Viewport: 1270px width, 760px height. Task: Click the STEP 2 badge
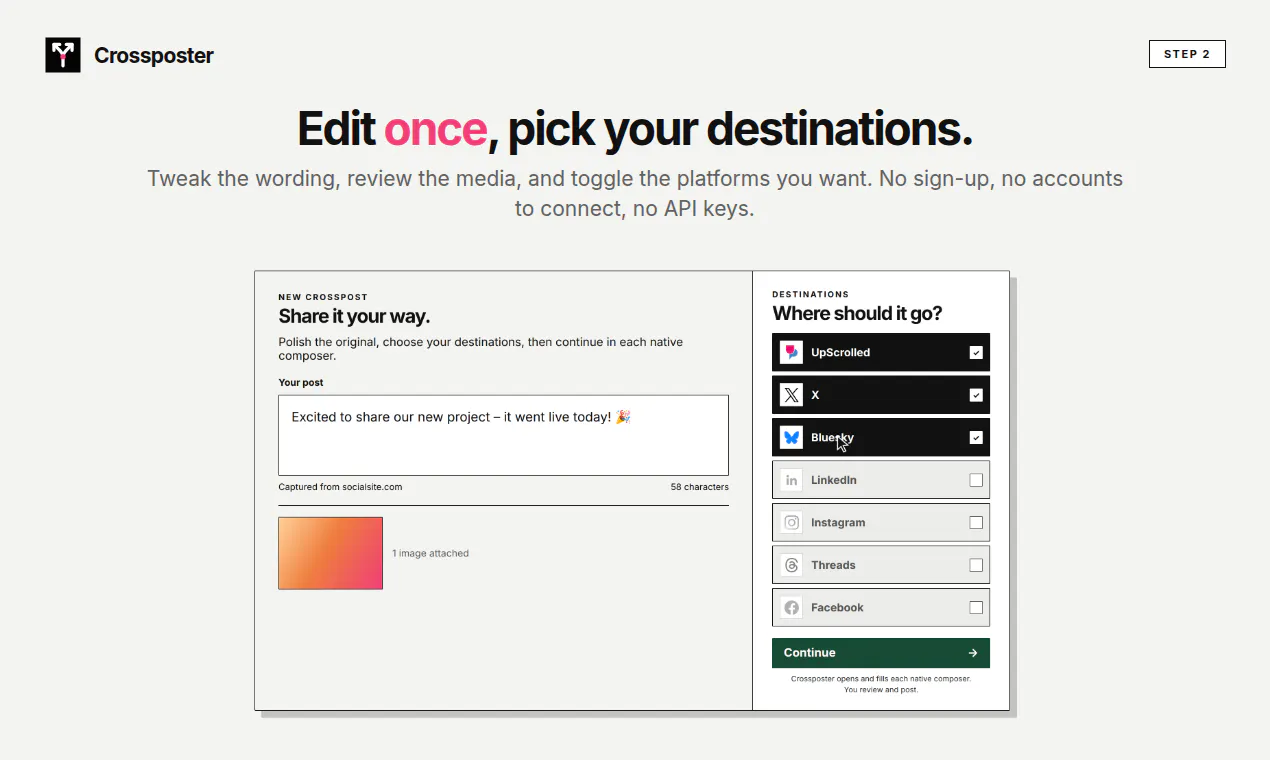[x=1187, y=54]
